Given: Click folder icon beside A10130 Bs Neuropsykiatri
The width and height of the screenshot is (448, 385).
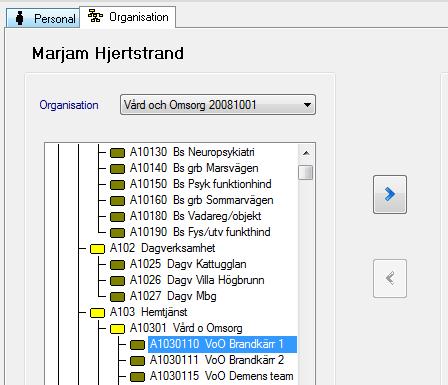Looking at the screenshot, I should [x=117, y=153].
